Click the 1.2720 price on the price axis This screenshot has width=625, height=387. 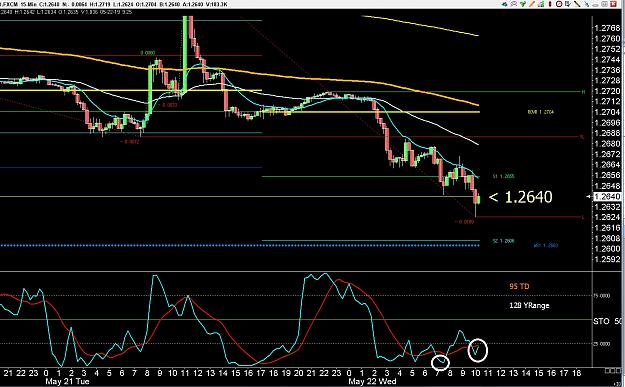click(x=607, y=91)
